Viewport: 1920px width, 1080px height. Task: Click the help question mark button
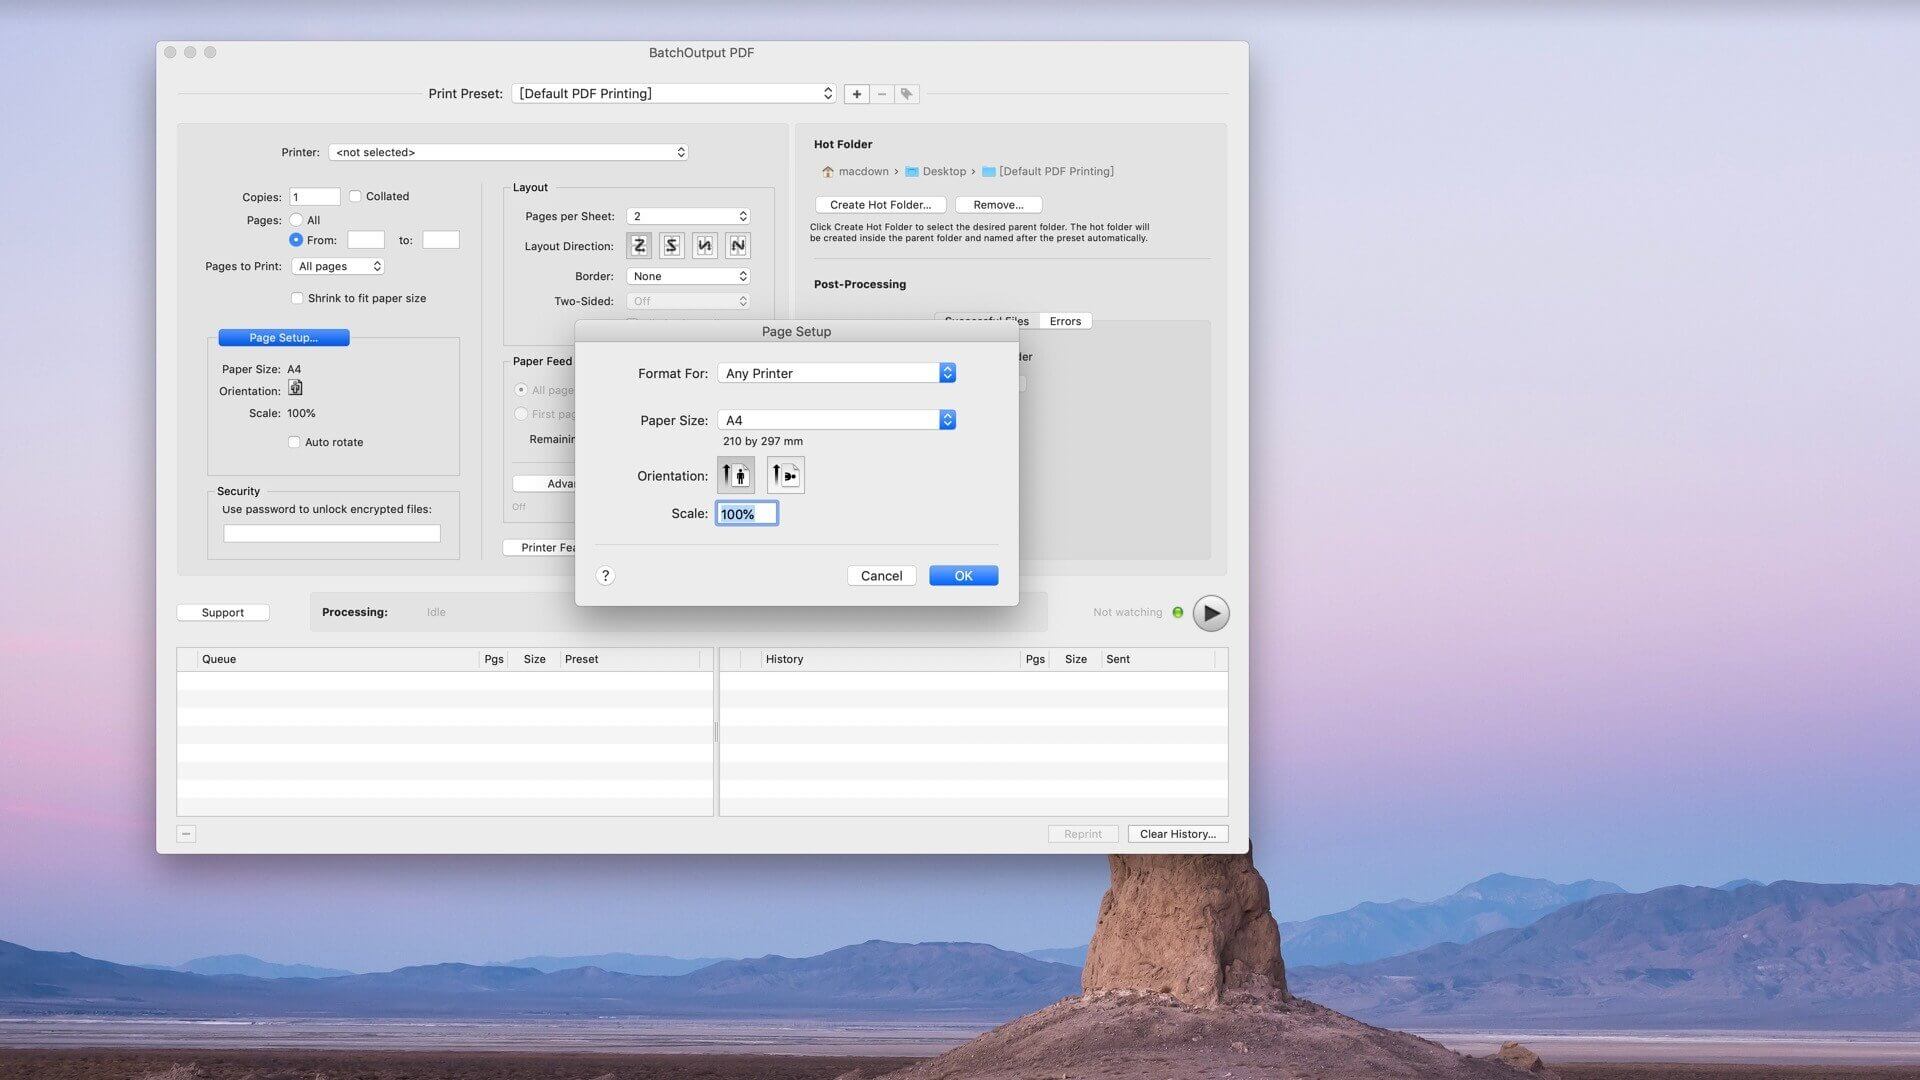[605, 575]
